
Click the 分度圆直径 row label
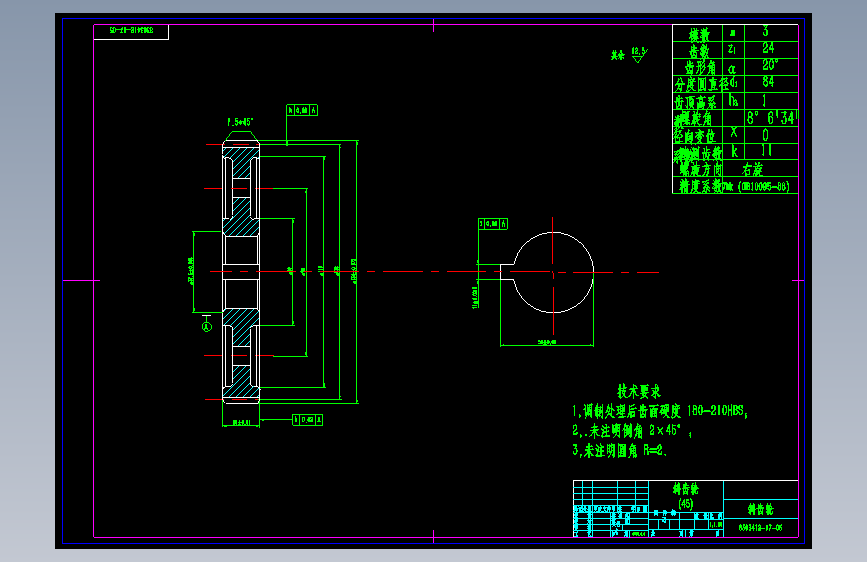tap(701, 85)
